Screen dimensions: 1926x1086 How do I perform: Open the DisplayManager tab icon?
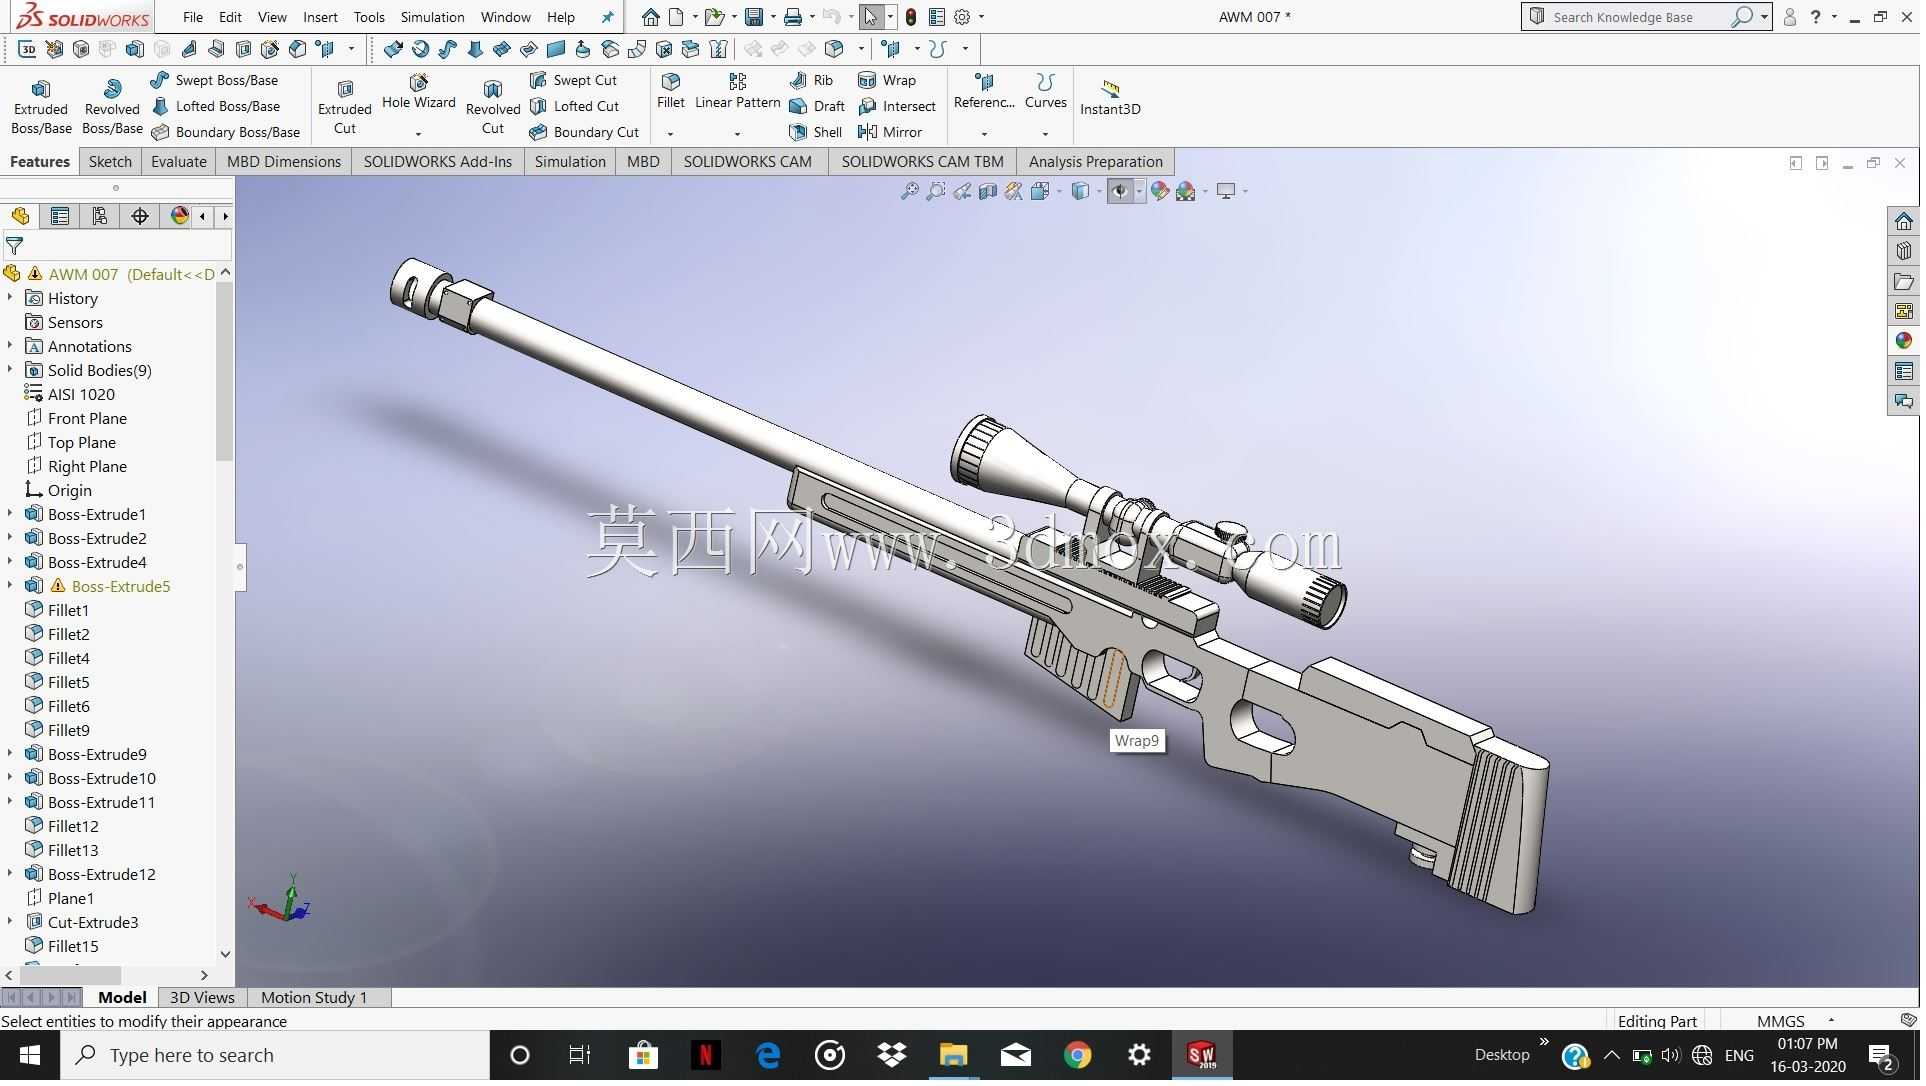pos(179,216)
